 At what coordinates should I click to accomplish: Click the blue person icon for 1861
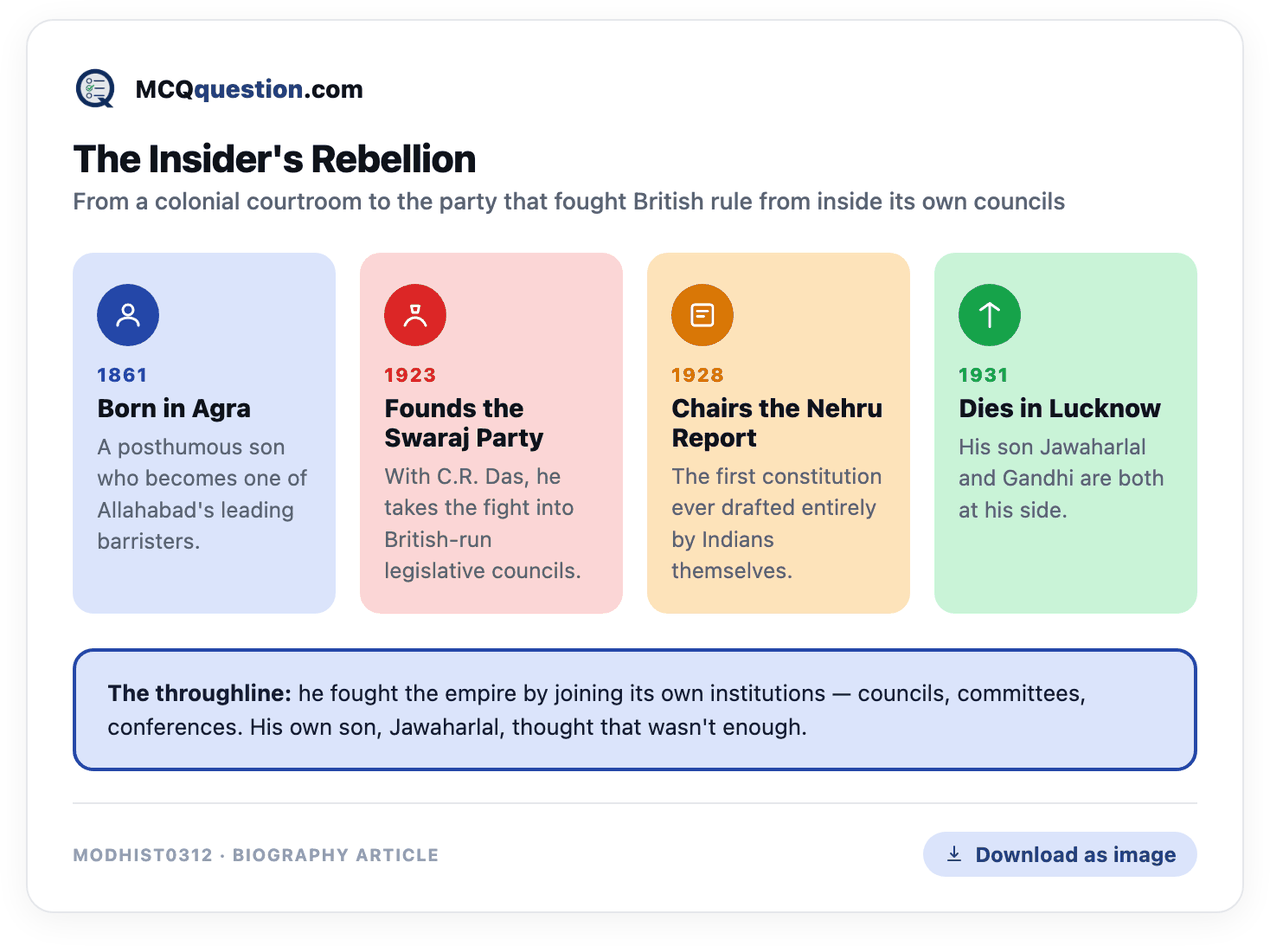(x=128, y=316)
